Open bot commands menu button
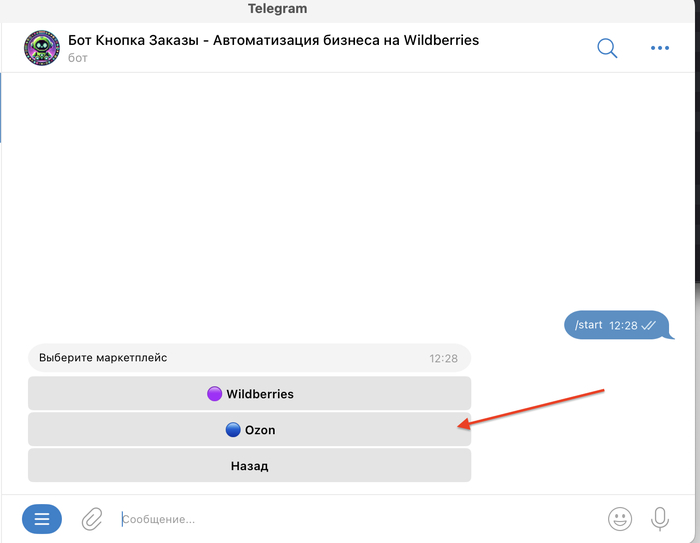The image size is (700, 543). [42, 519]
